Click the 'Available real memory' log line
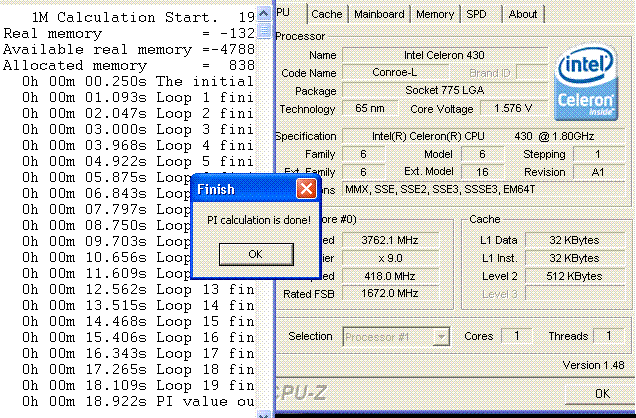Screen dimensions: 636x418 [129, 49]
